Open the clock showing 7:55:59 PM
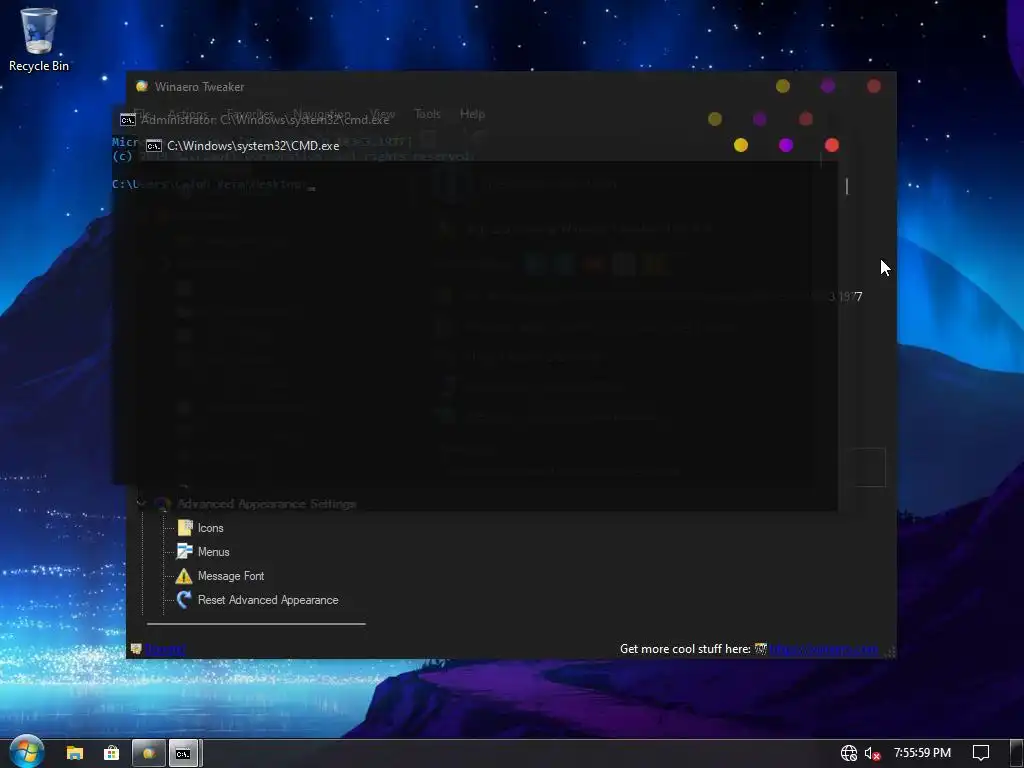The height and width of the screenshot is (768, 1024). pyautogui.click(x=922, y=753)
